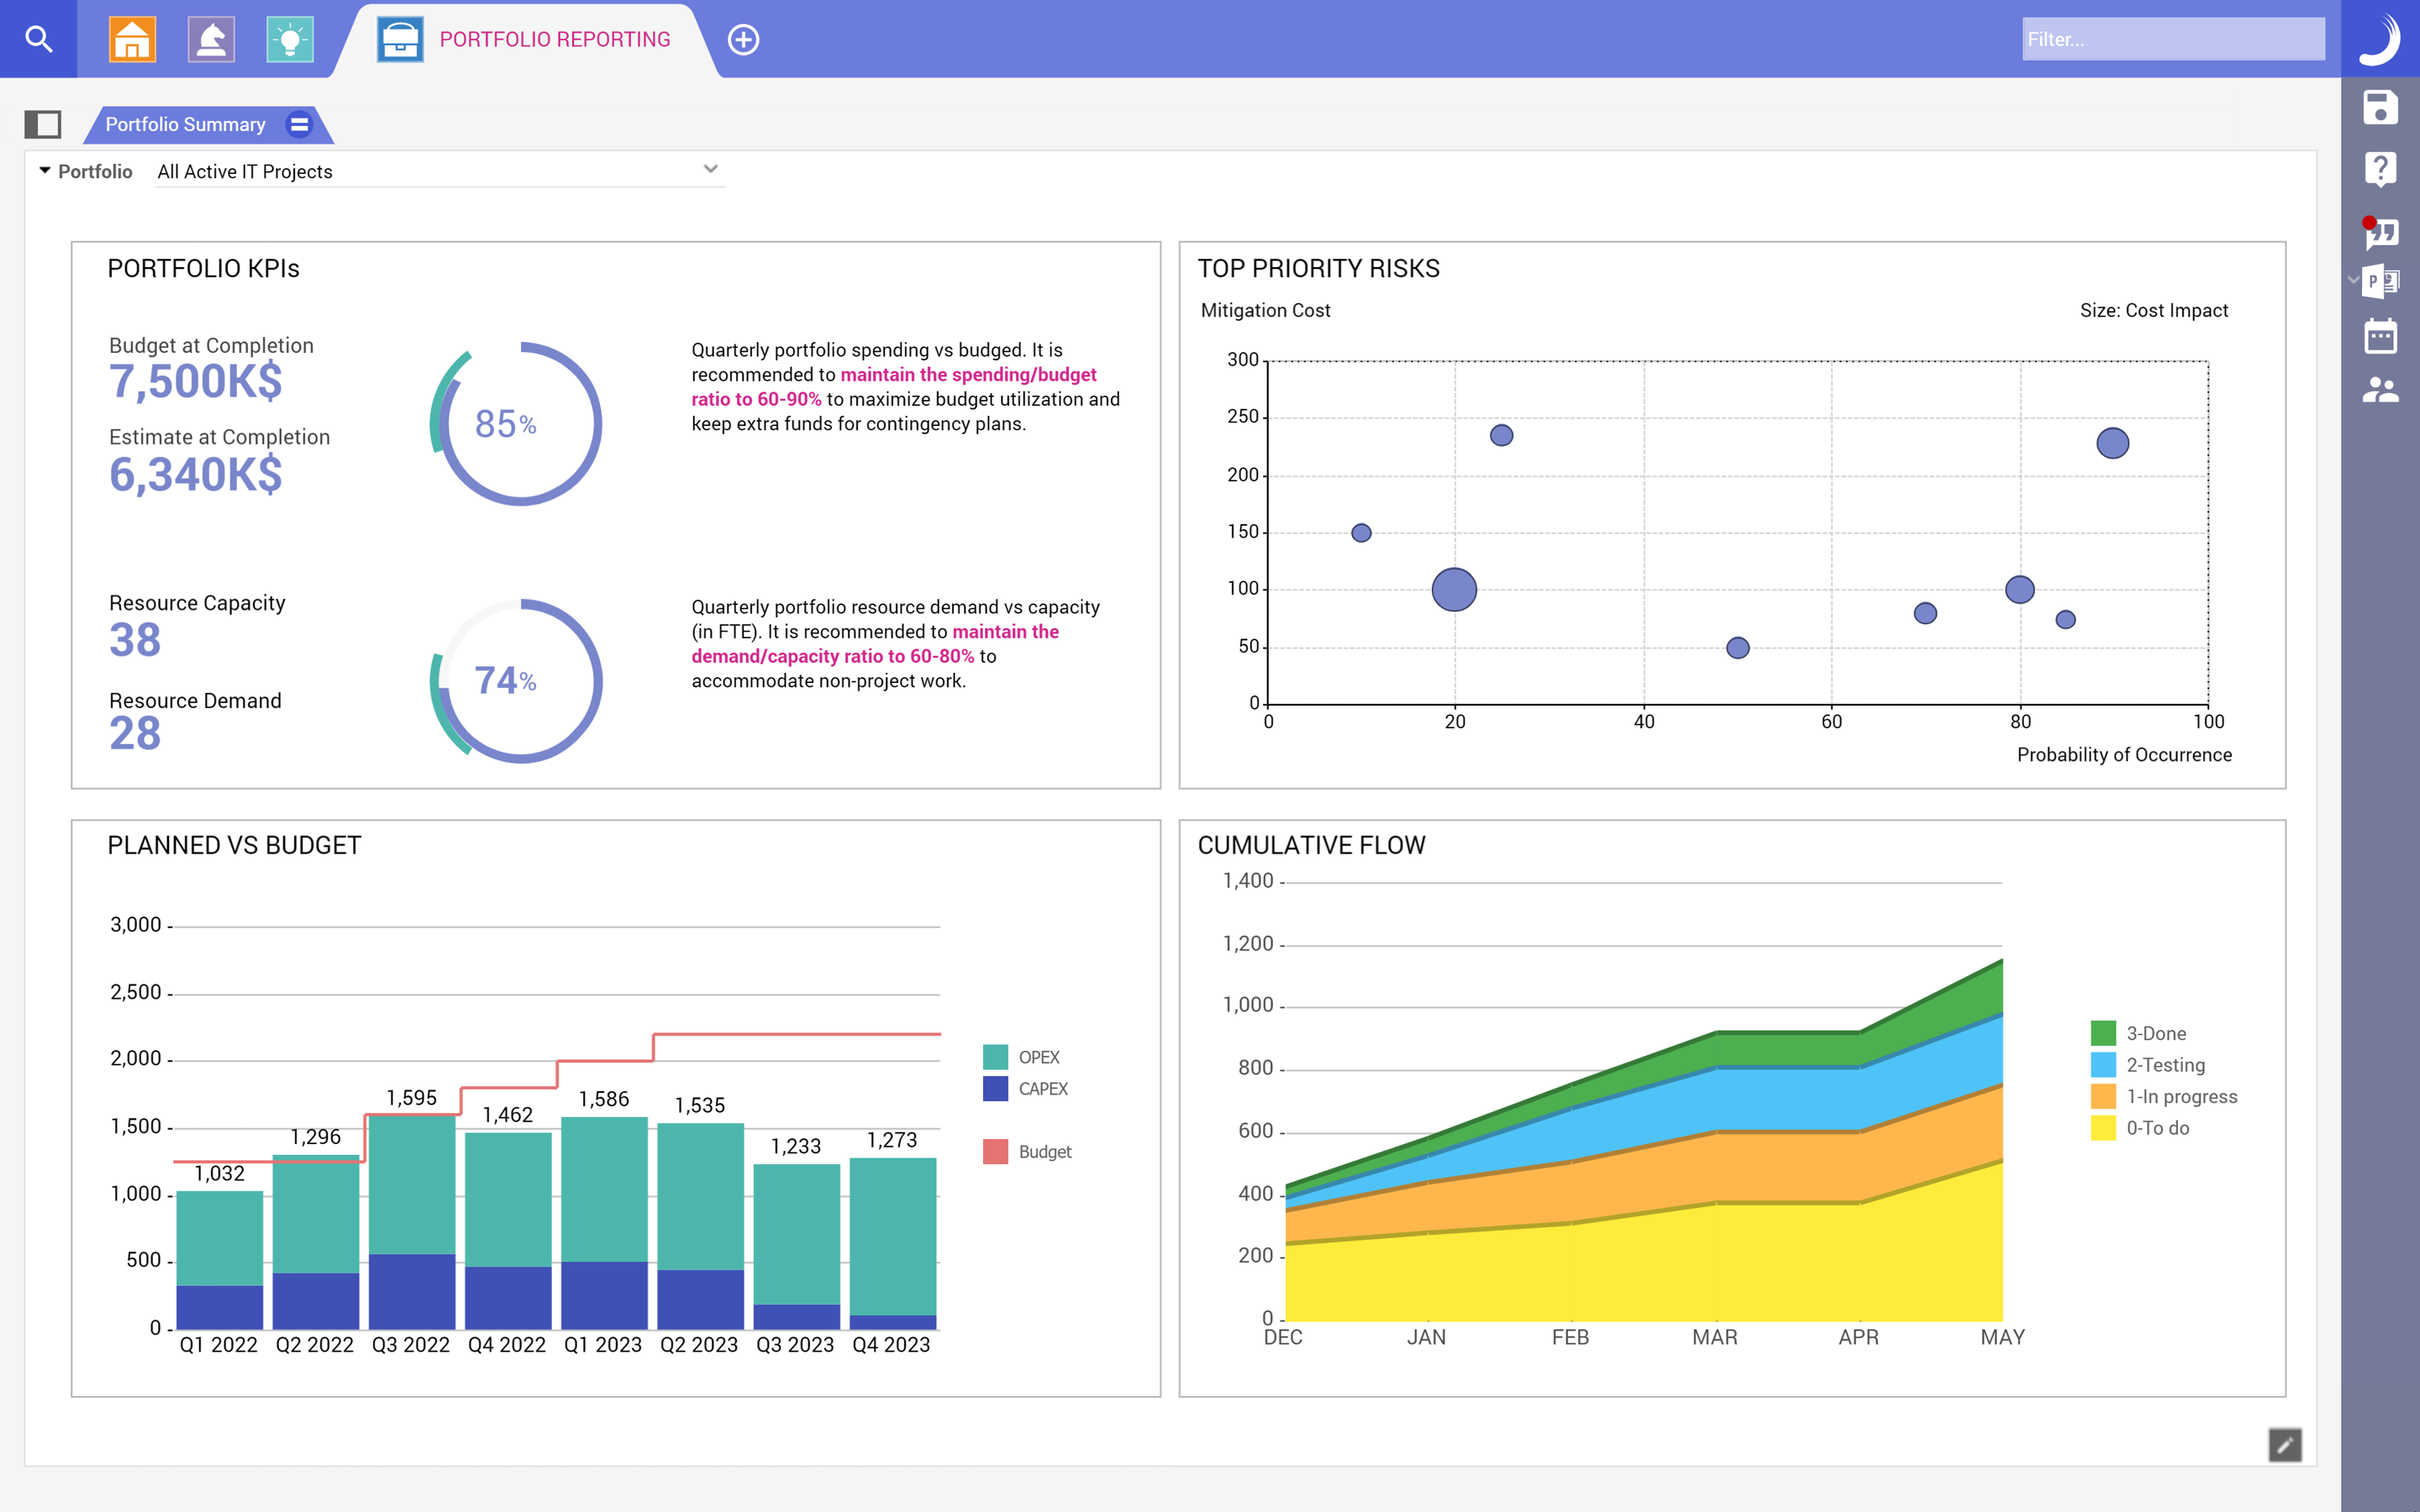2420x1512 pixels.
Task: Open Help from the right sidebar
Action: click(x=2381, y=170)
